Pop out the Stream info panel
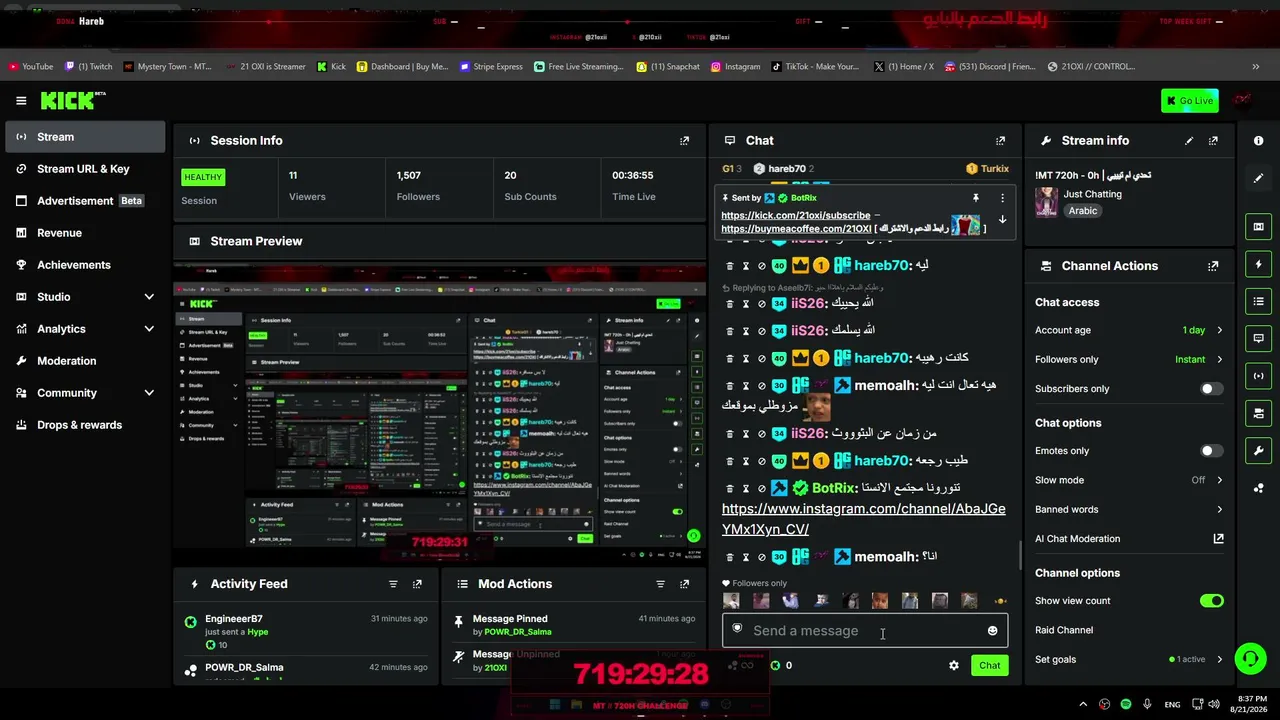 [x=1213, y=141]
